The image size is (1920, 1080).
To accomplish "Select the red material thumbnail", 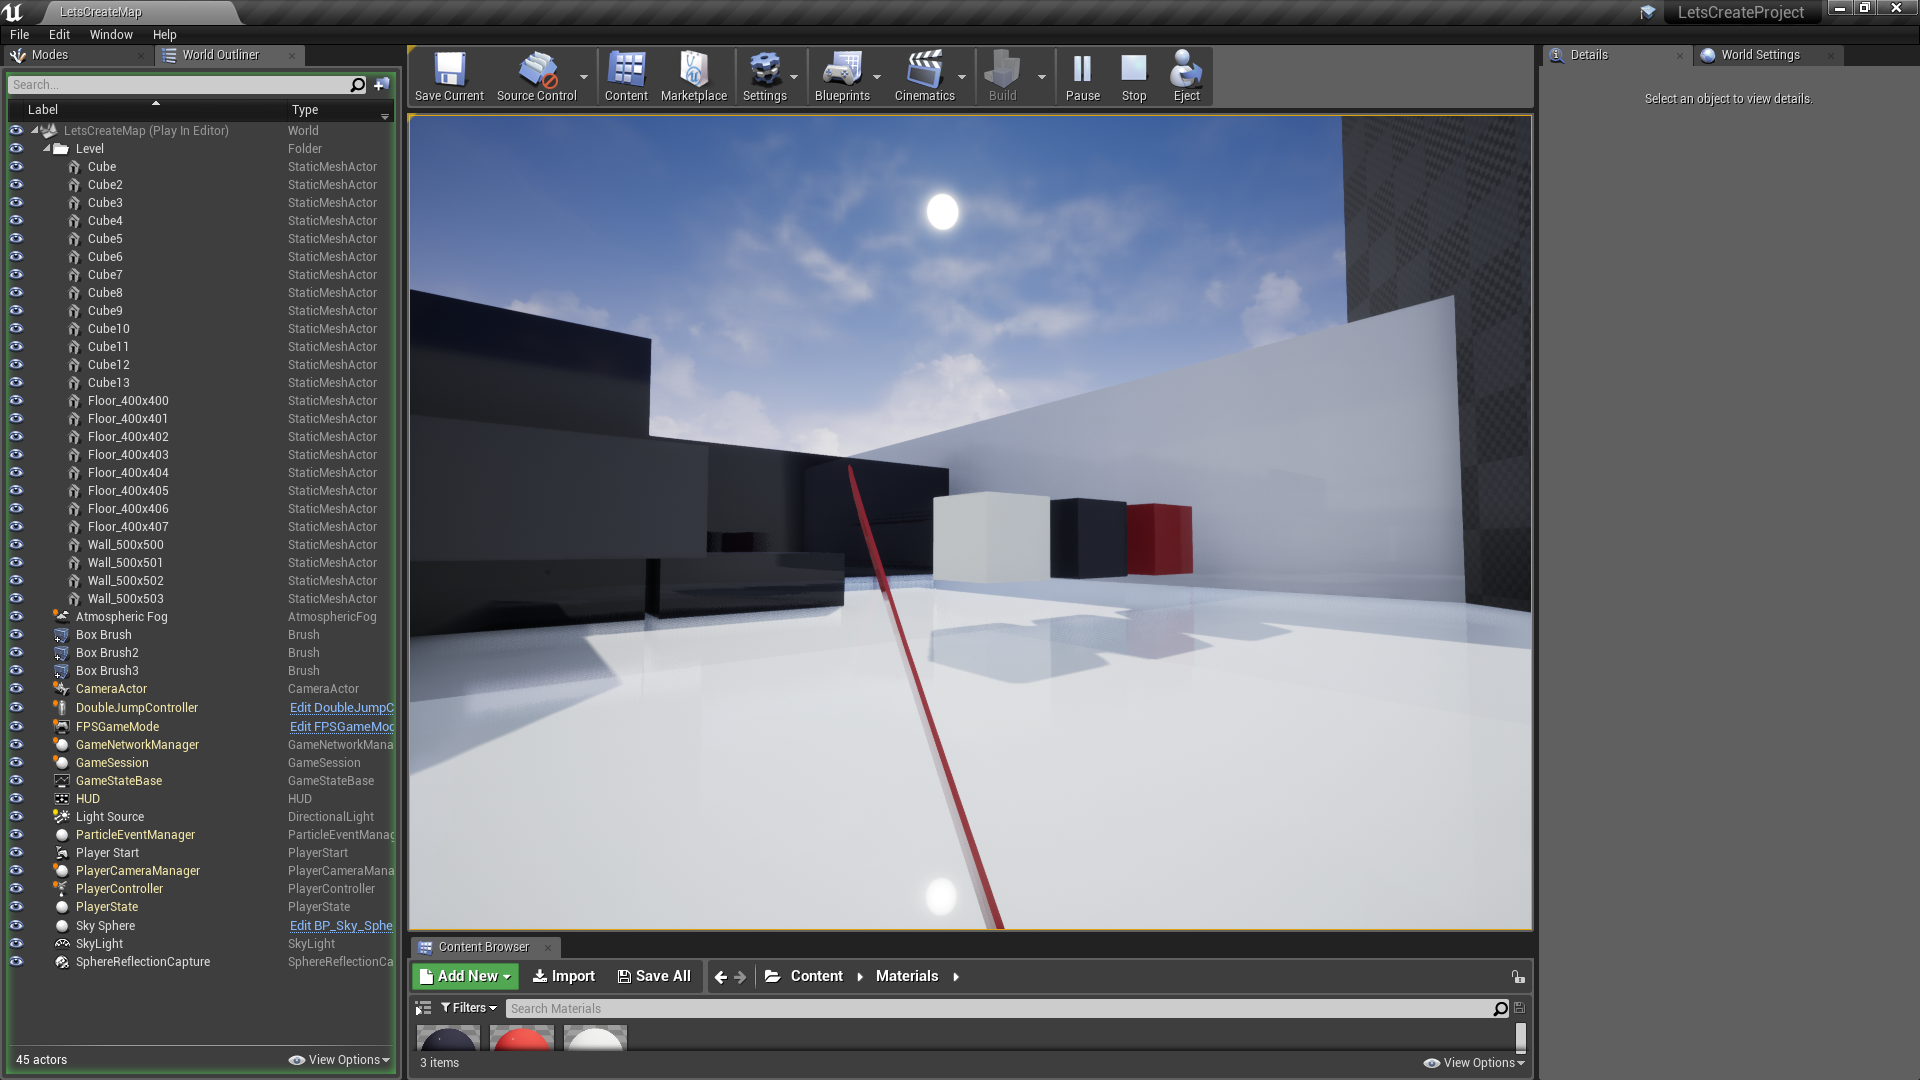I will [x=522, y=1037].
